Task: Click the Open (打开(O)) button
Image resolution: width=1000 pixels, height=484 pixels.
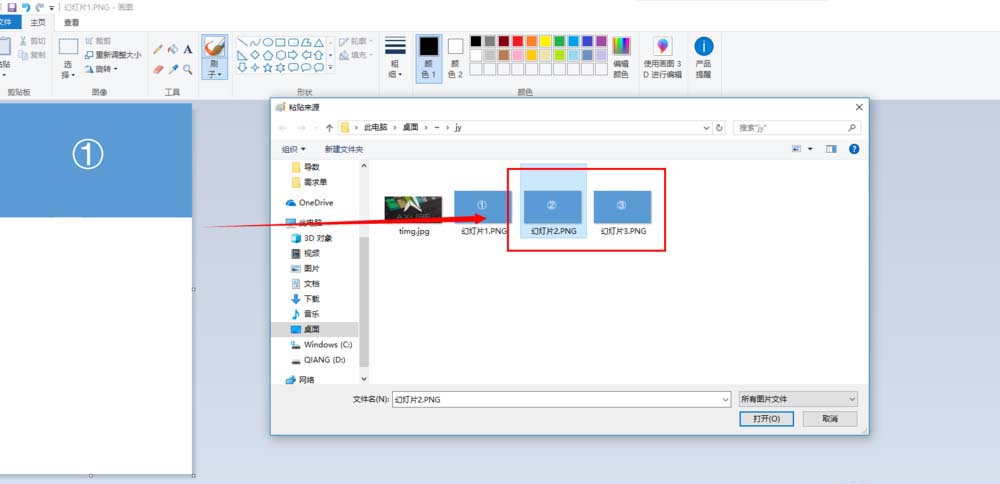Action: tap(767, 419)
